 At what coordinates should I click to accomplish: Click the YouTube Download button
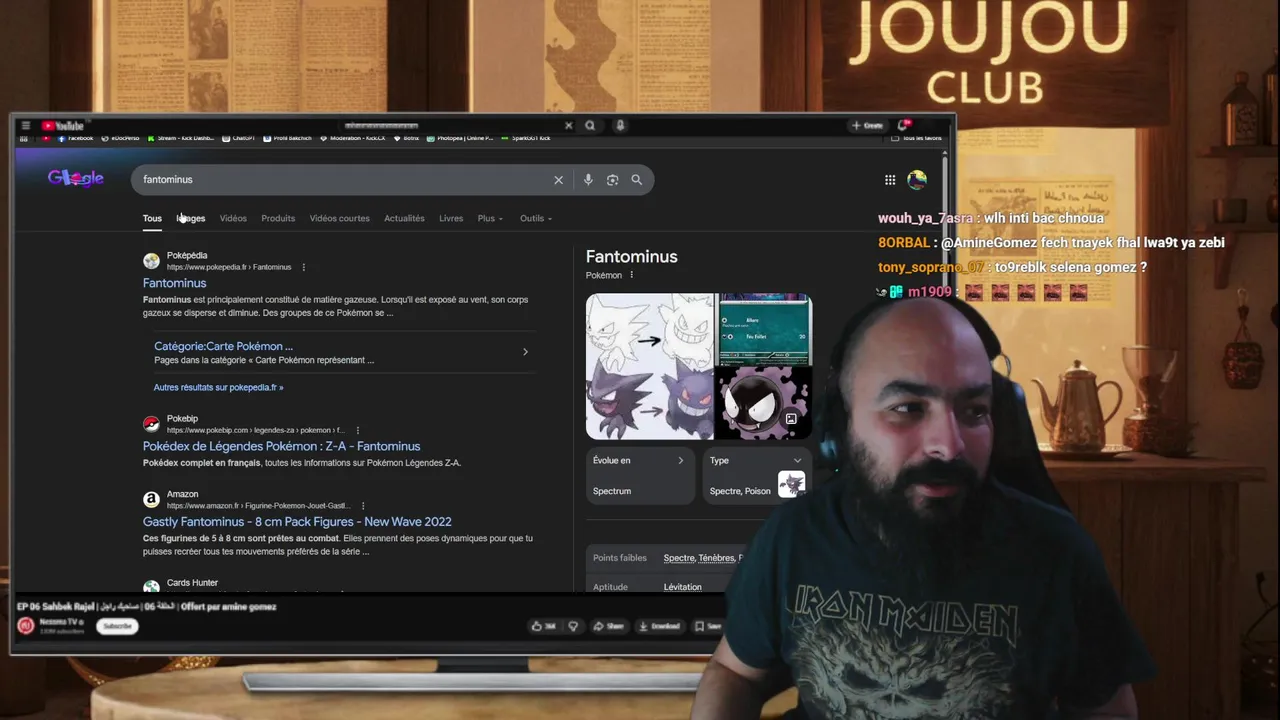click(658, 626)
